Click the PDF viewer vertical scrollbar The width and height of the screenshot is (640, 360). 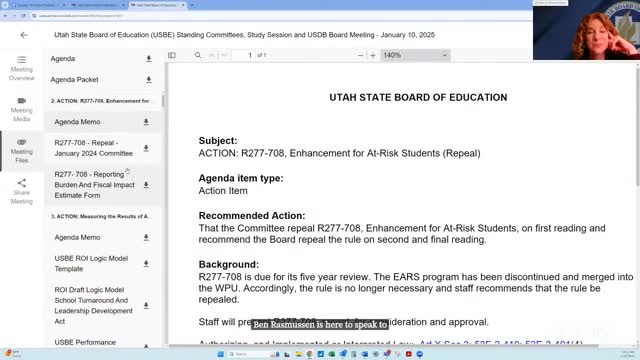638,127
